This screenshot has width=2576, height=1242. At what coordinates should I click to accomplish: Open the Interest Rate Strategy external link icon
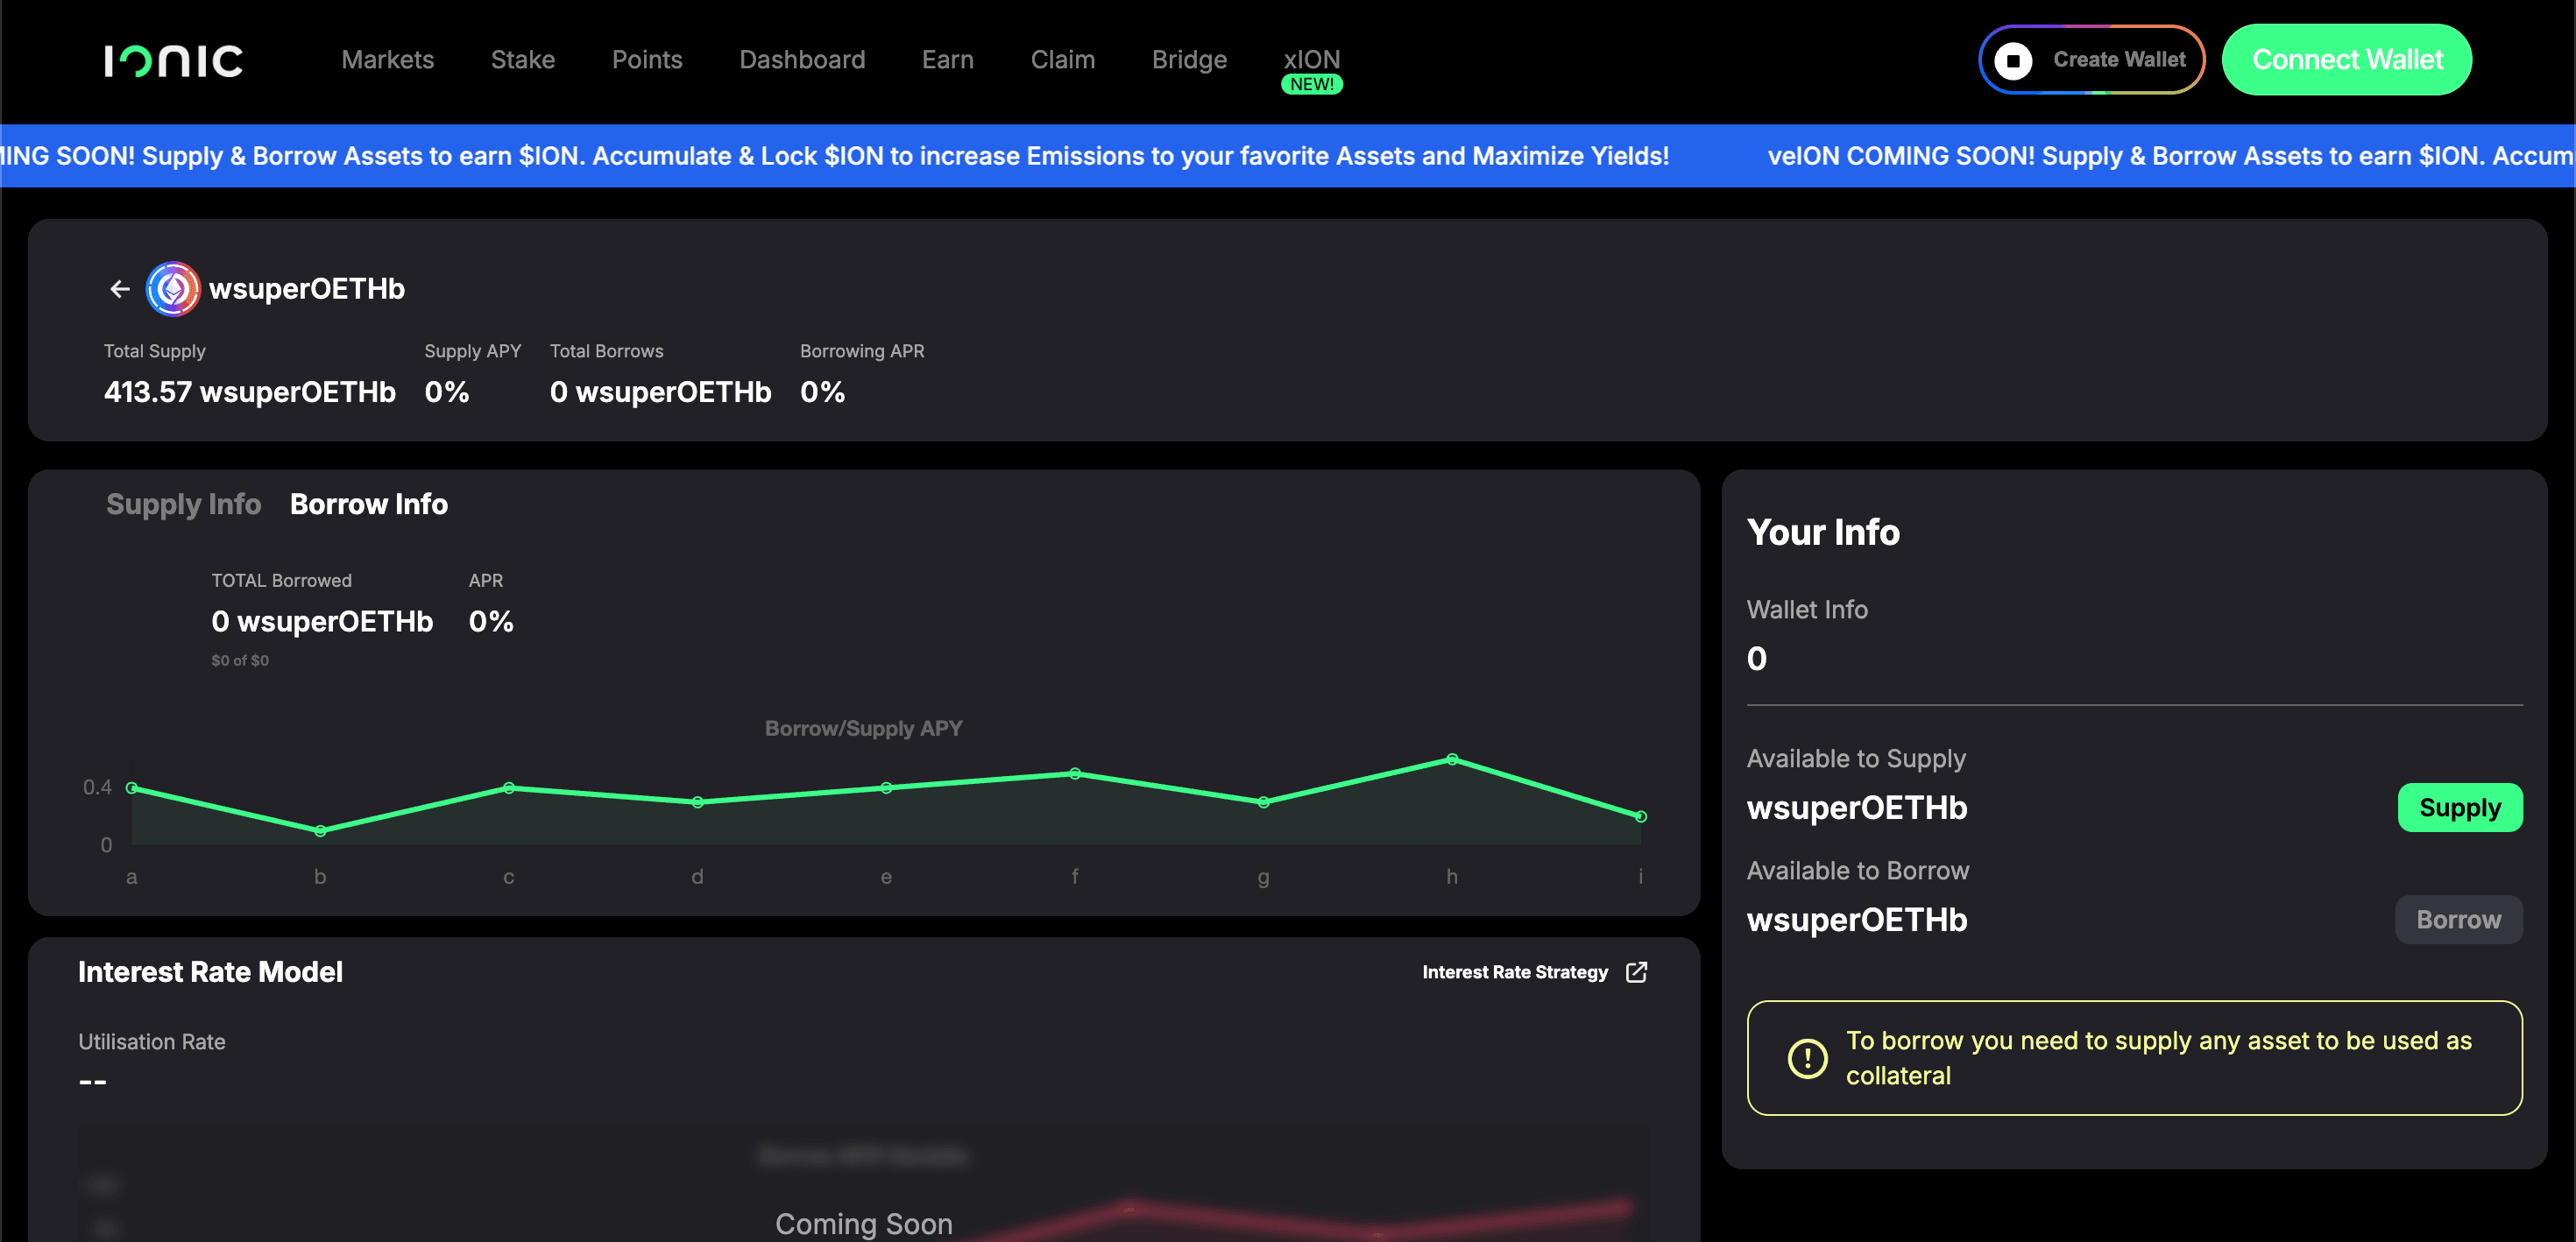tap(1636, 972)
